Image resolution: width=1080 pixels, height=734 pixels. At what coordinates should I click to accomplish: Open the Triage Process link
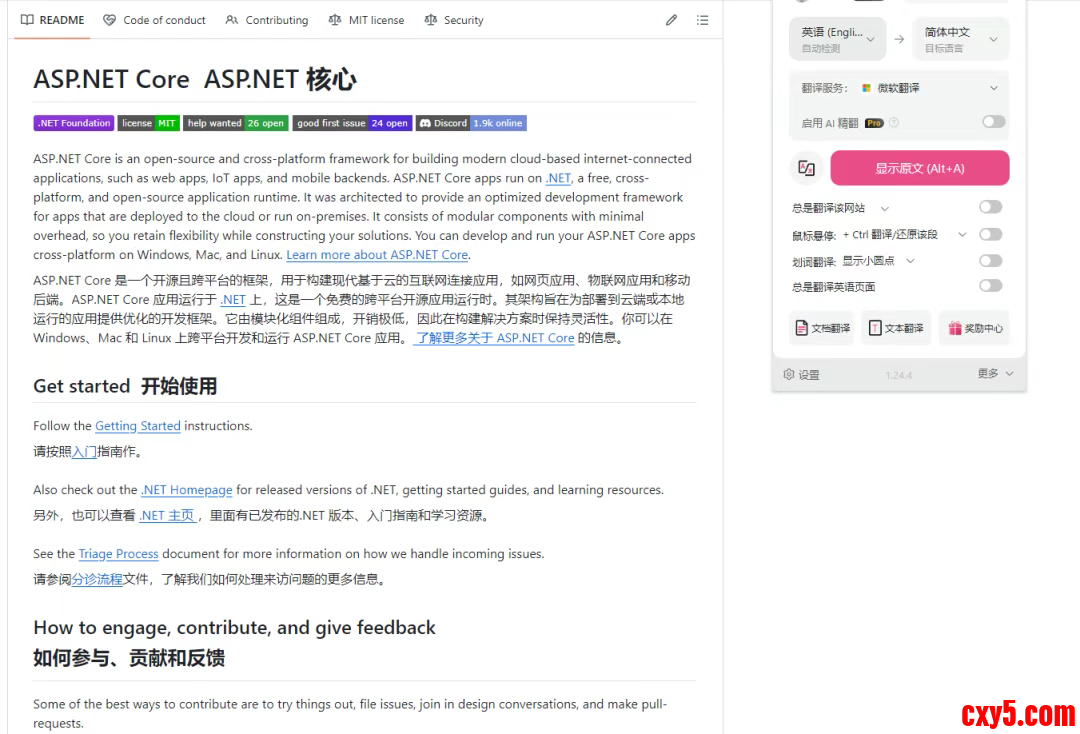coord(118,554)
